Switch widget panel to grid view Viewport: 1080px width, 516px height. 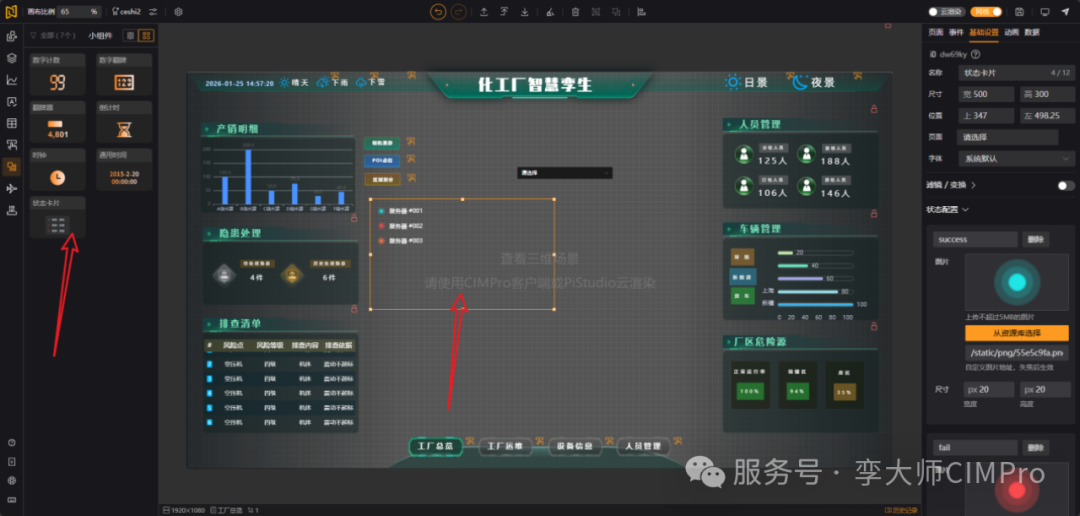coord(147,35)
